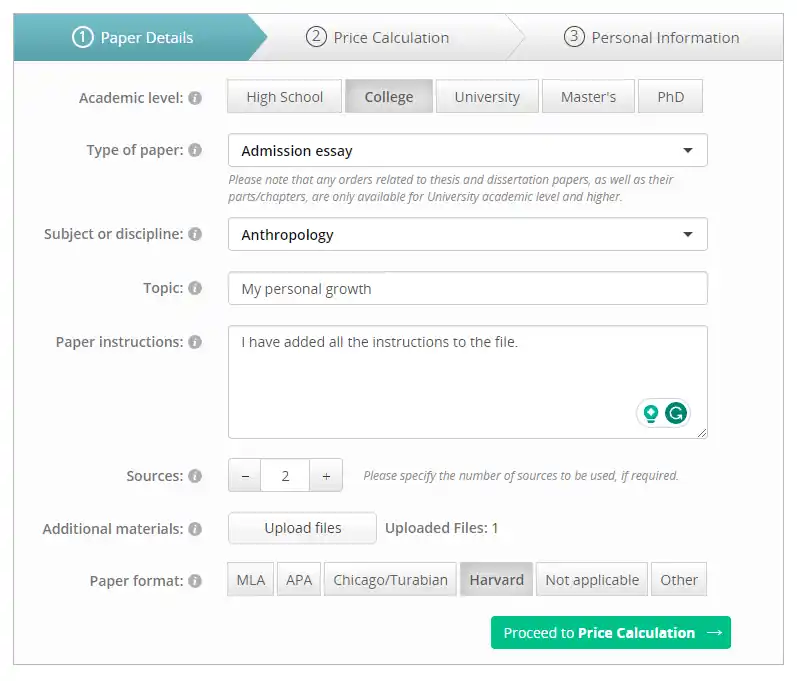Select High School academic level
This screenshot has height=681, width=797.
(285, 97)
